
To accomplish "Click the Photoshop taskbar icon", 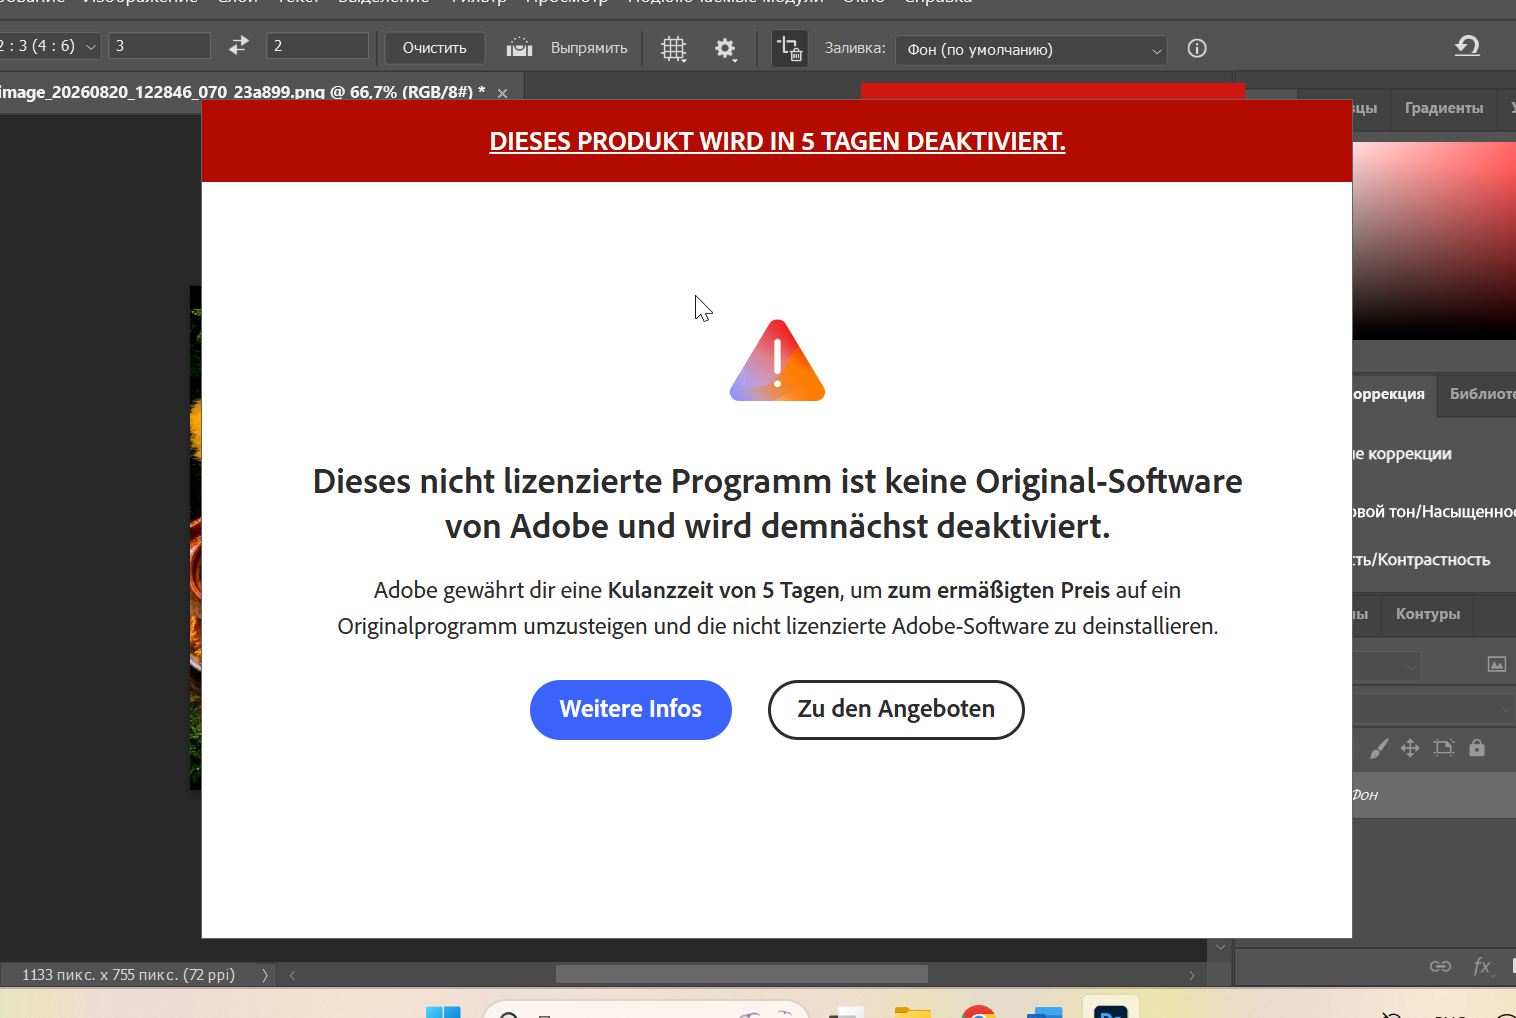I will (x=1110, y=1008).
